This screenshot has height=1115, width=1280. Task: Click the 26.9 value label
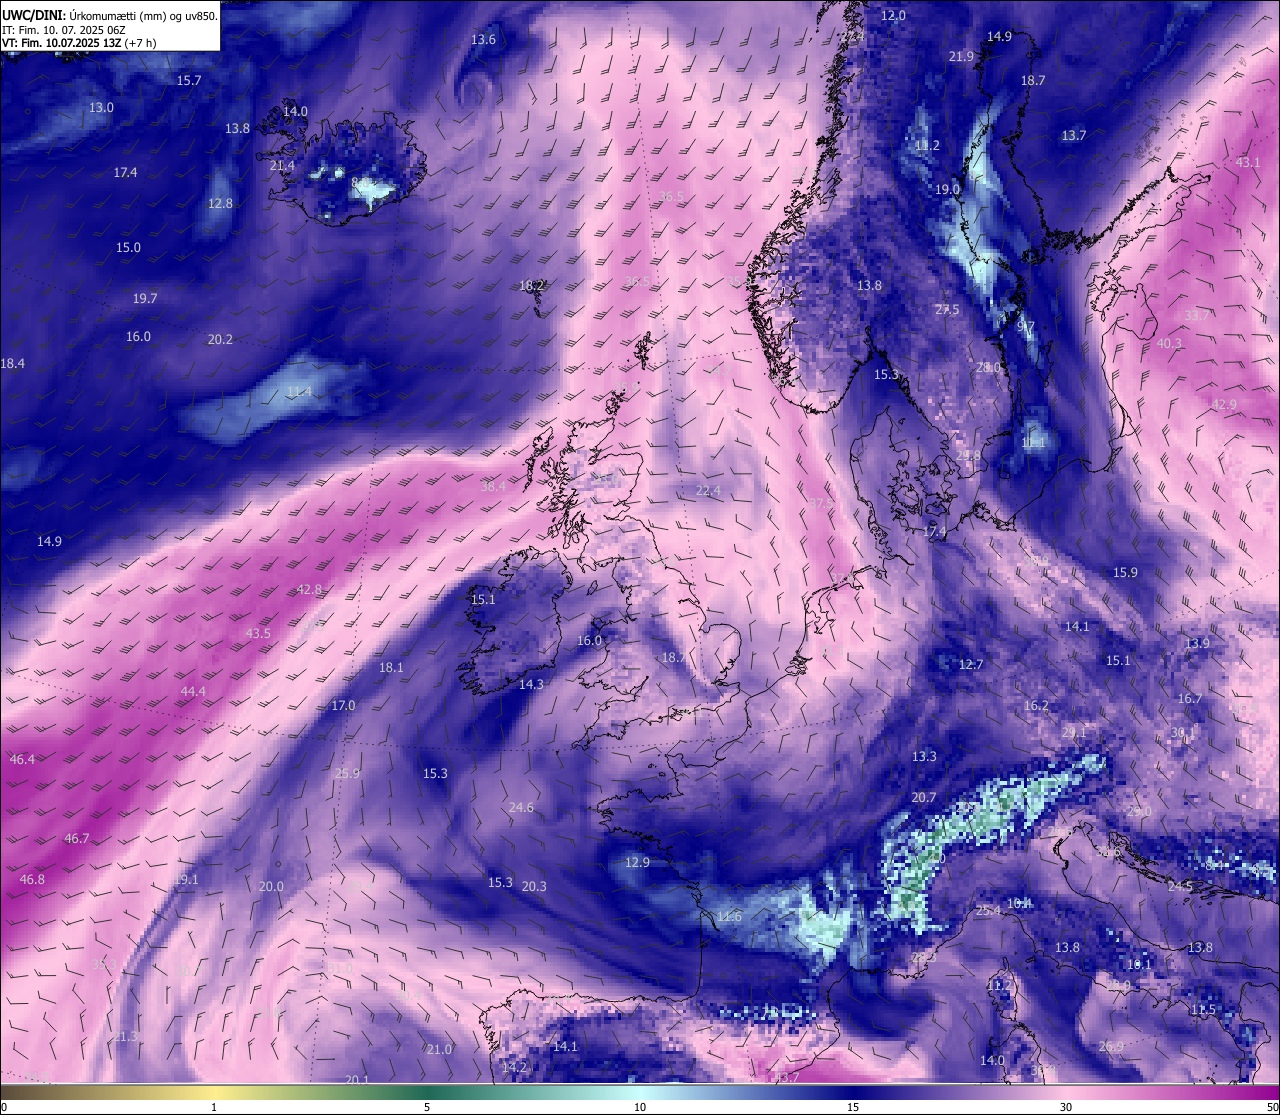point(1111,1046)
